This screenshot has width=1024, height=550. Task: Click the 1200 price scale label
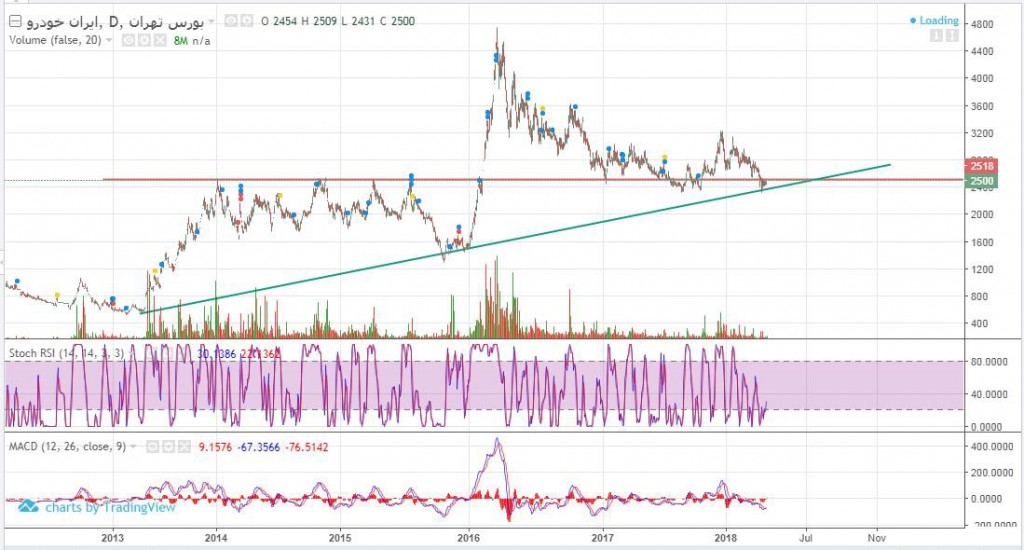tap(982, 269)
